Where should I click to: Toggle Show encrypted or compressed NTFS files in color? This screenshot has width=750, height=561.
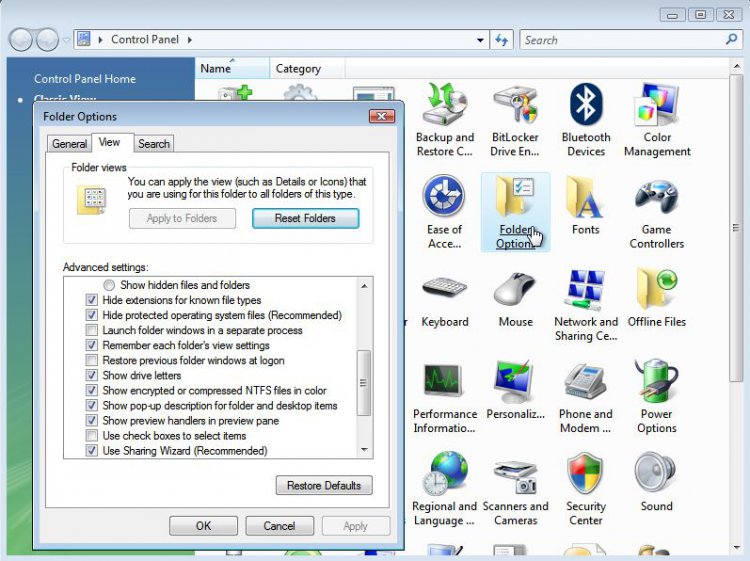tap(91, 391)
